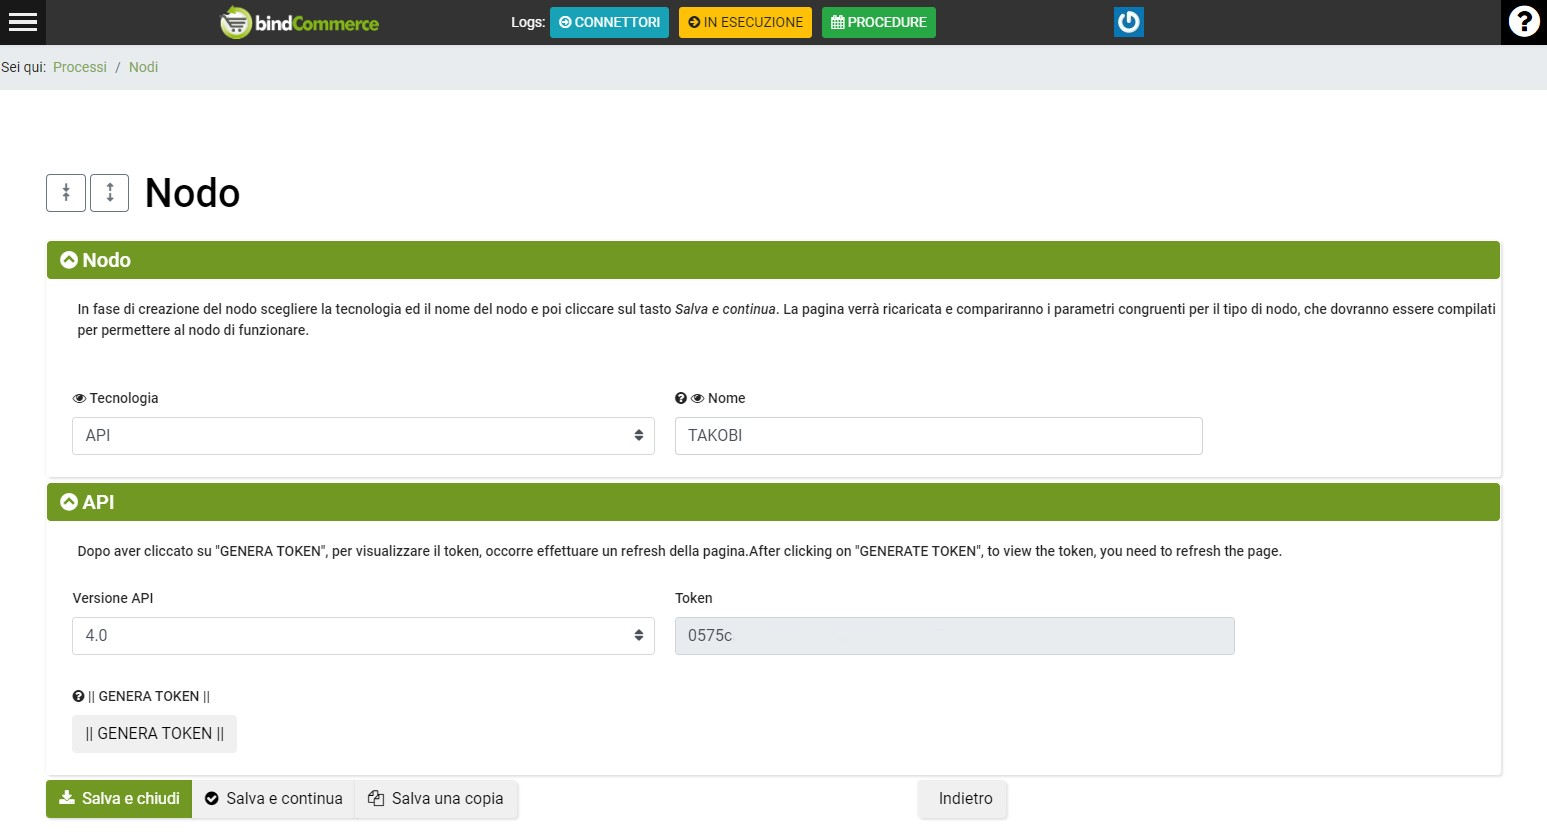Click the bindCommerce logo
This screenshot has width=1547, height=839.
point(299,22)
